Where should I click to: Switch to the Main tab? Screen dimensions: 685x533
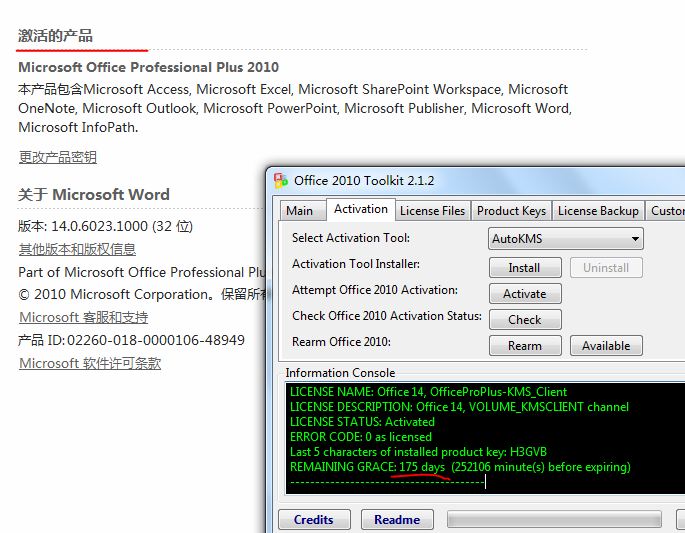pyautogui.click(x=299, y=211)
